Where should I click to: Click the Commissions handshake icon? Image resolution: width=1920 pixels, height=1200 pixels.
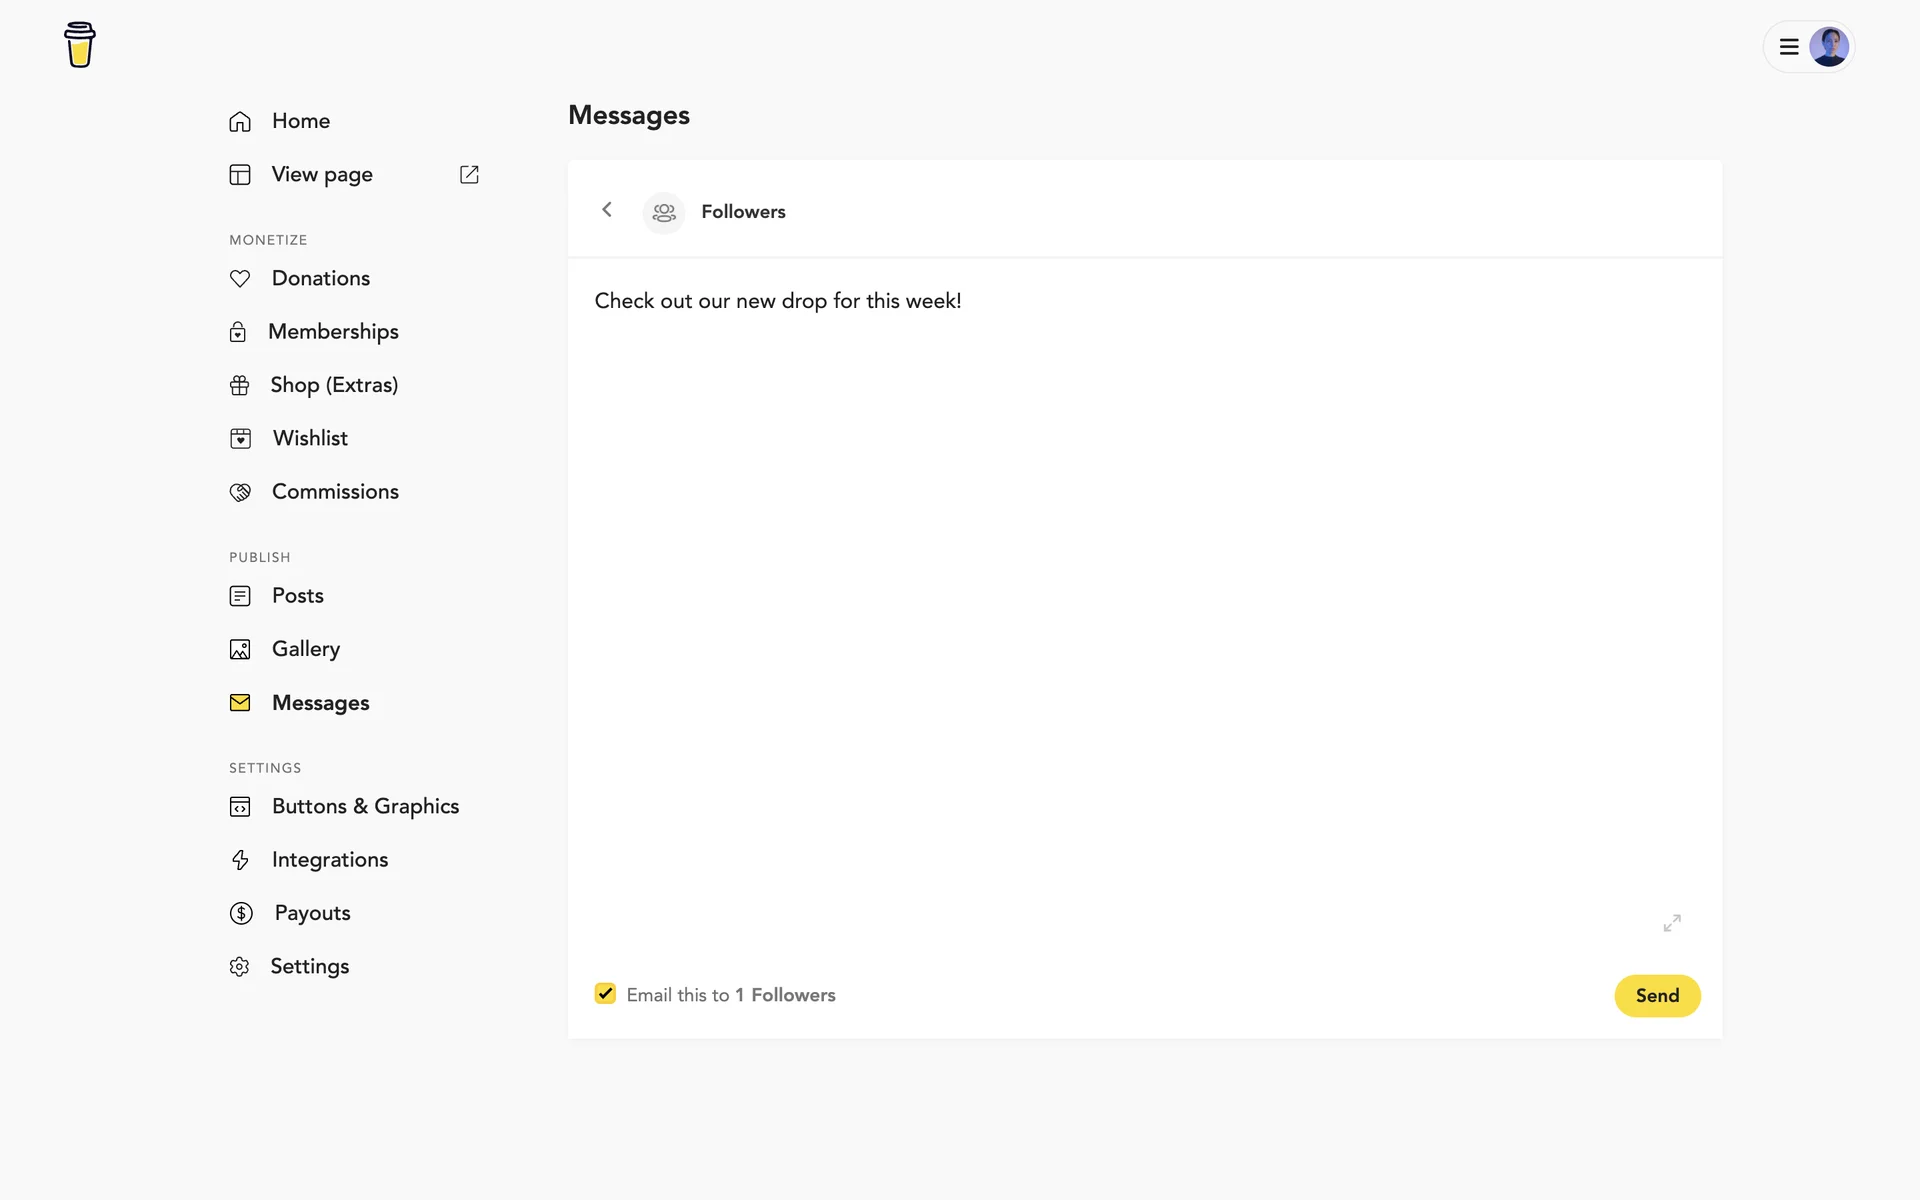240,492
